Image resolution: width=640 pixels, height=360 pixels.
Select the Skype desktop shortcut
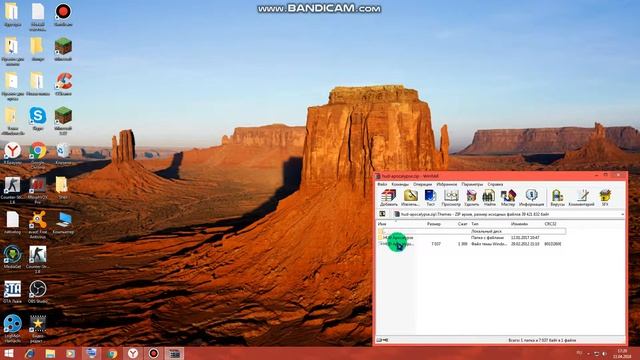[x=38, y=119]
